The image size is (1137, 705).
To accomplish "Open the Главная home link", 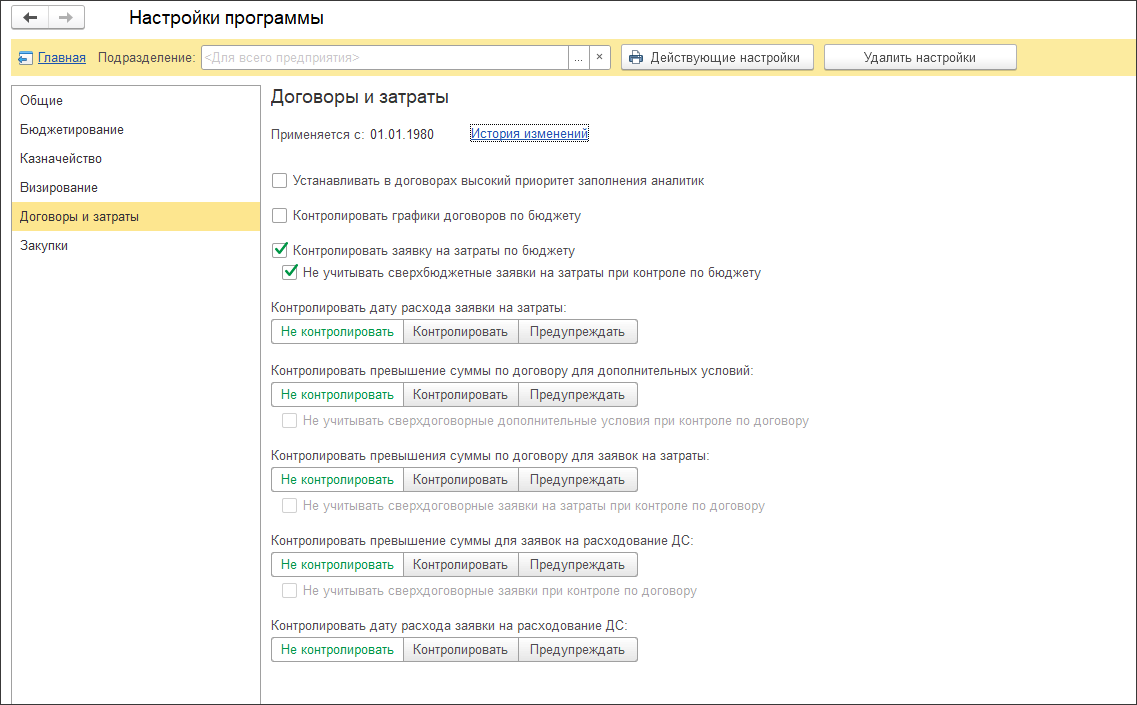I will pyautogui.click(x=61, y=58).
